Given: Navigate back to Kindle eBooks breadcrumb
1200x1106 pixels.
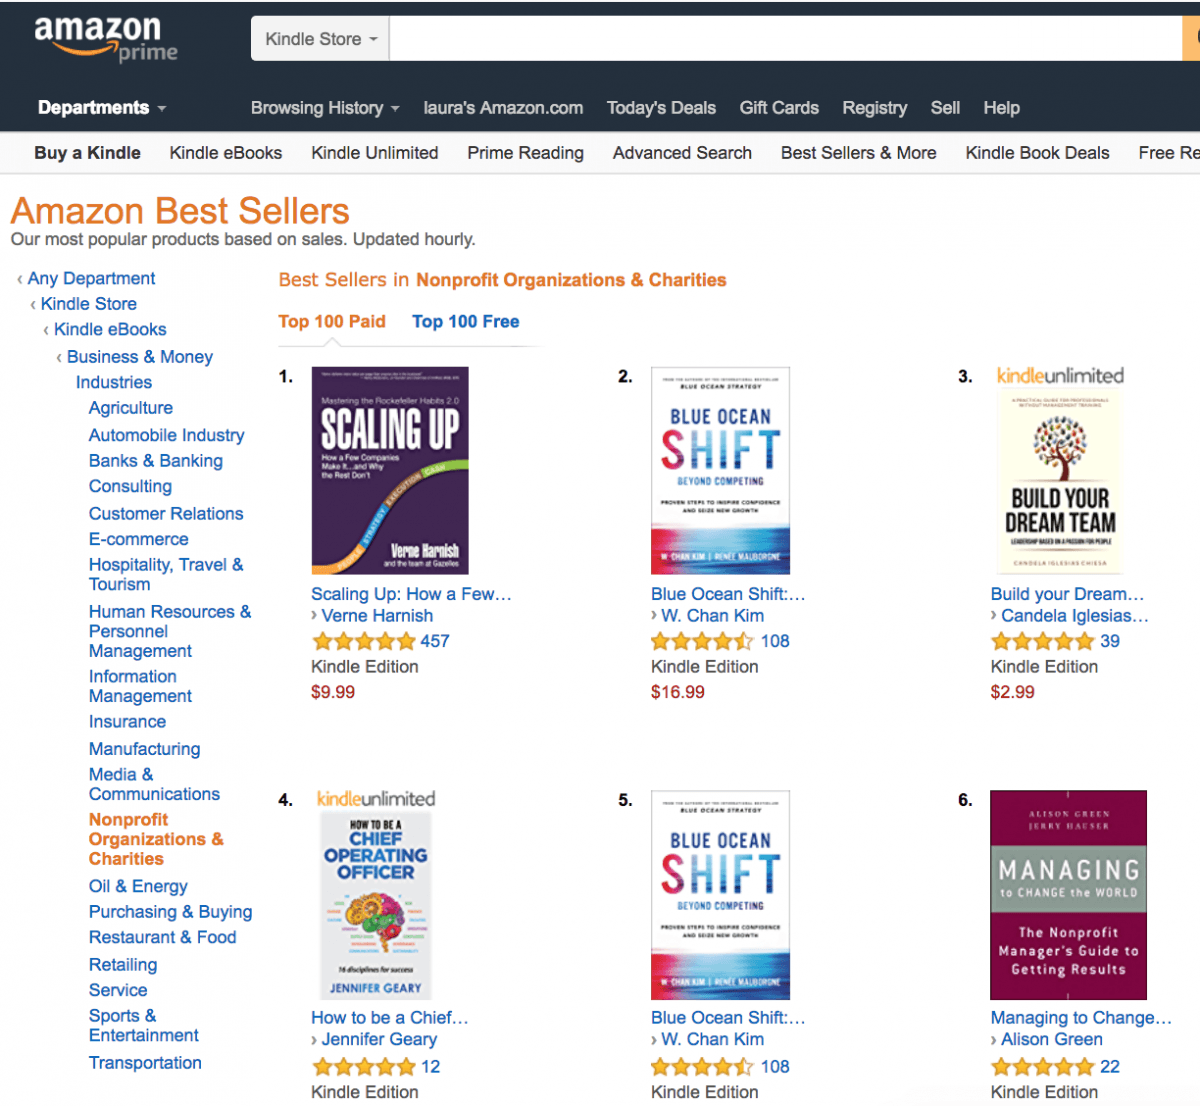Looking at the screenshot, I should [109, 329].
